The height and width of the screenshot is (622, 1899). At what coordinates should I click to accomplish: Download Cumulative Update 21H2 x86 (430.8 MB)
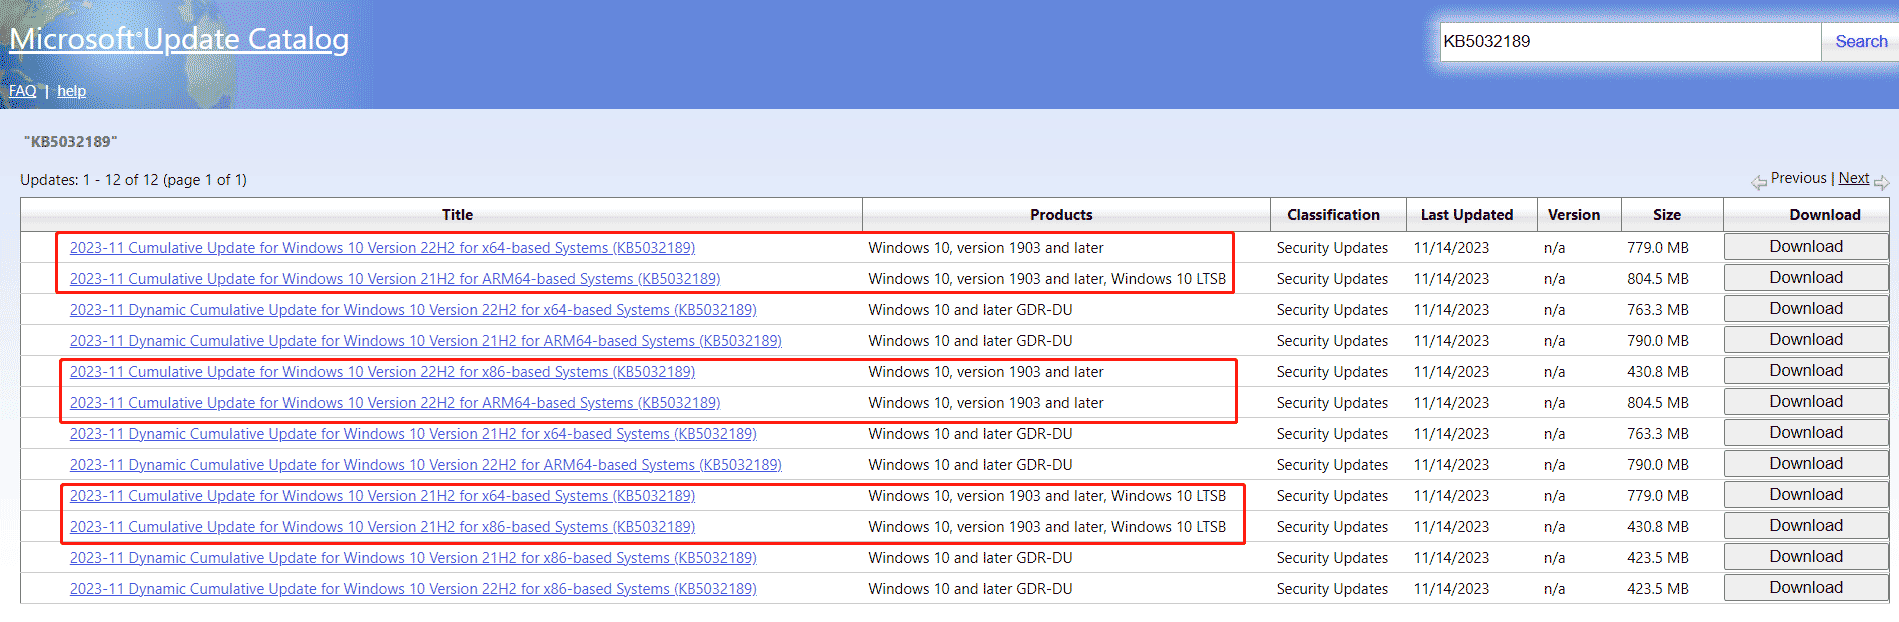tap(1806, 526)
